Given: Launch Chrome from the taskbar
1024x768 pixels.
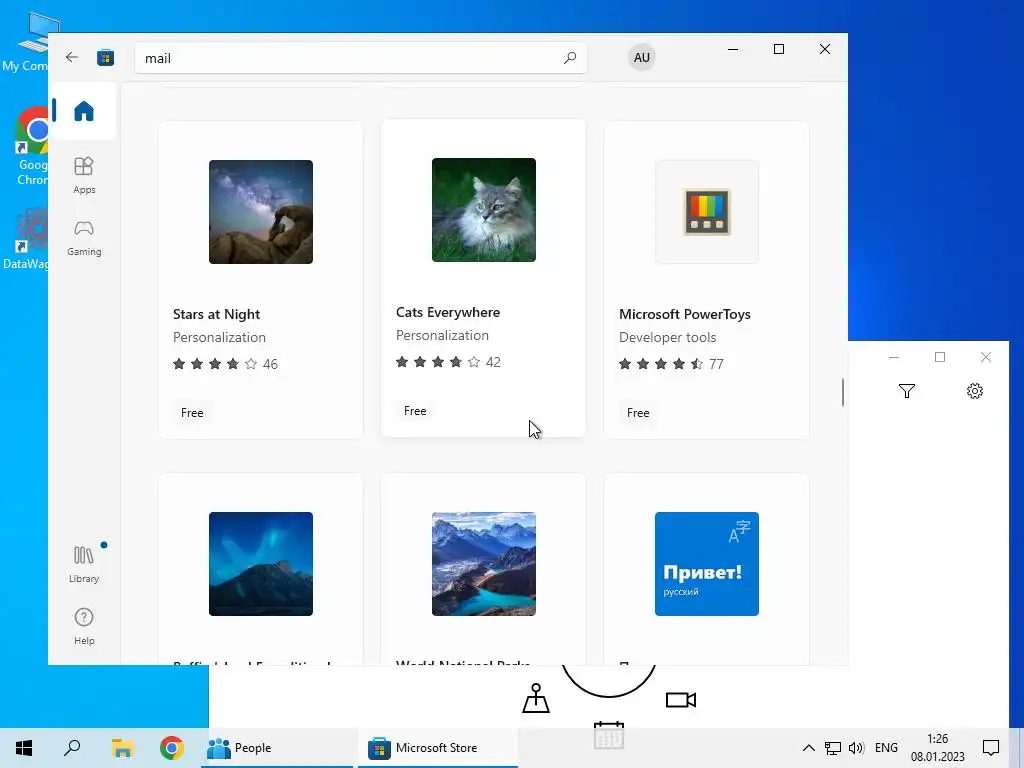Looking at the screenshot, I should tap(172, 748).
